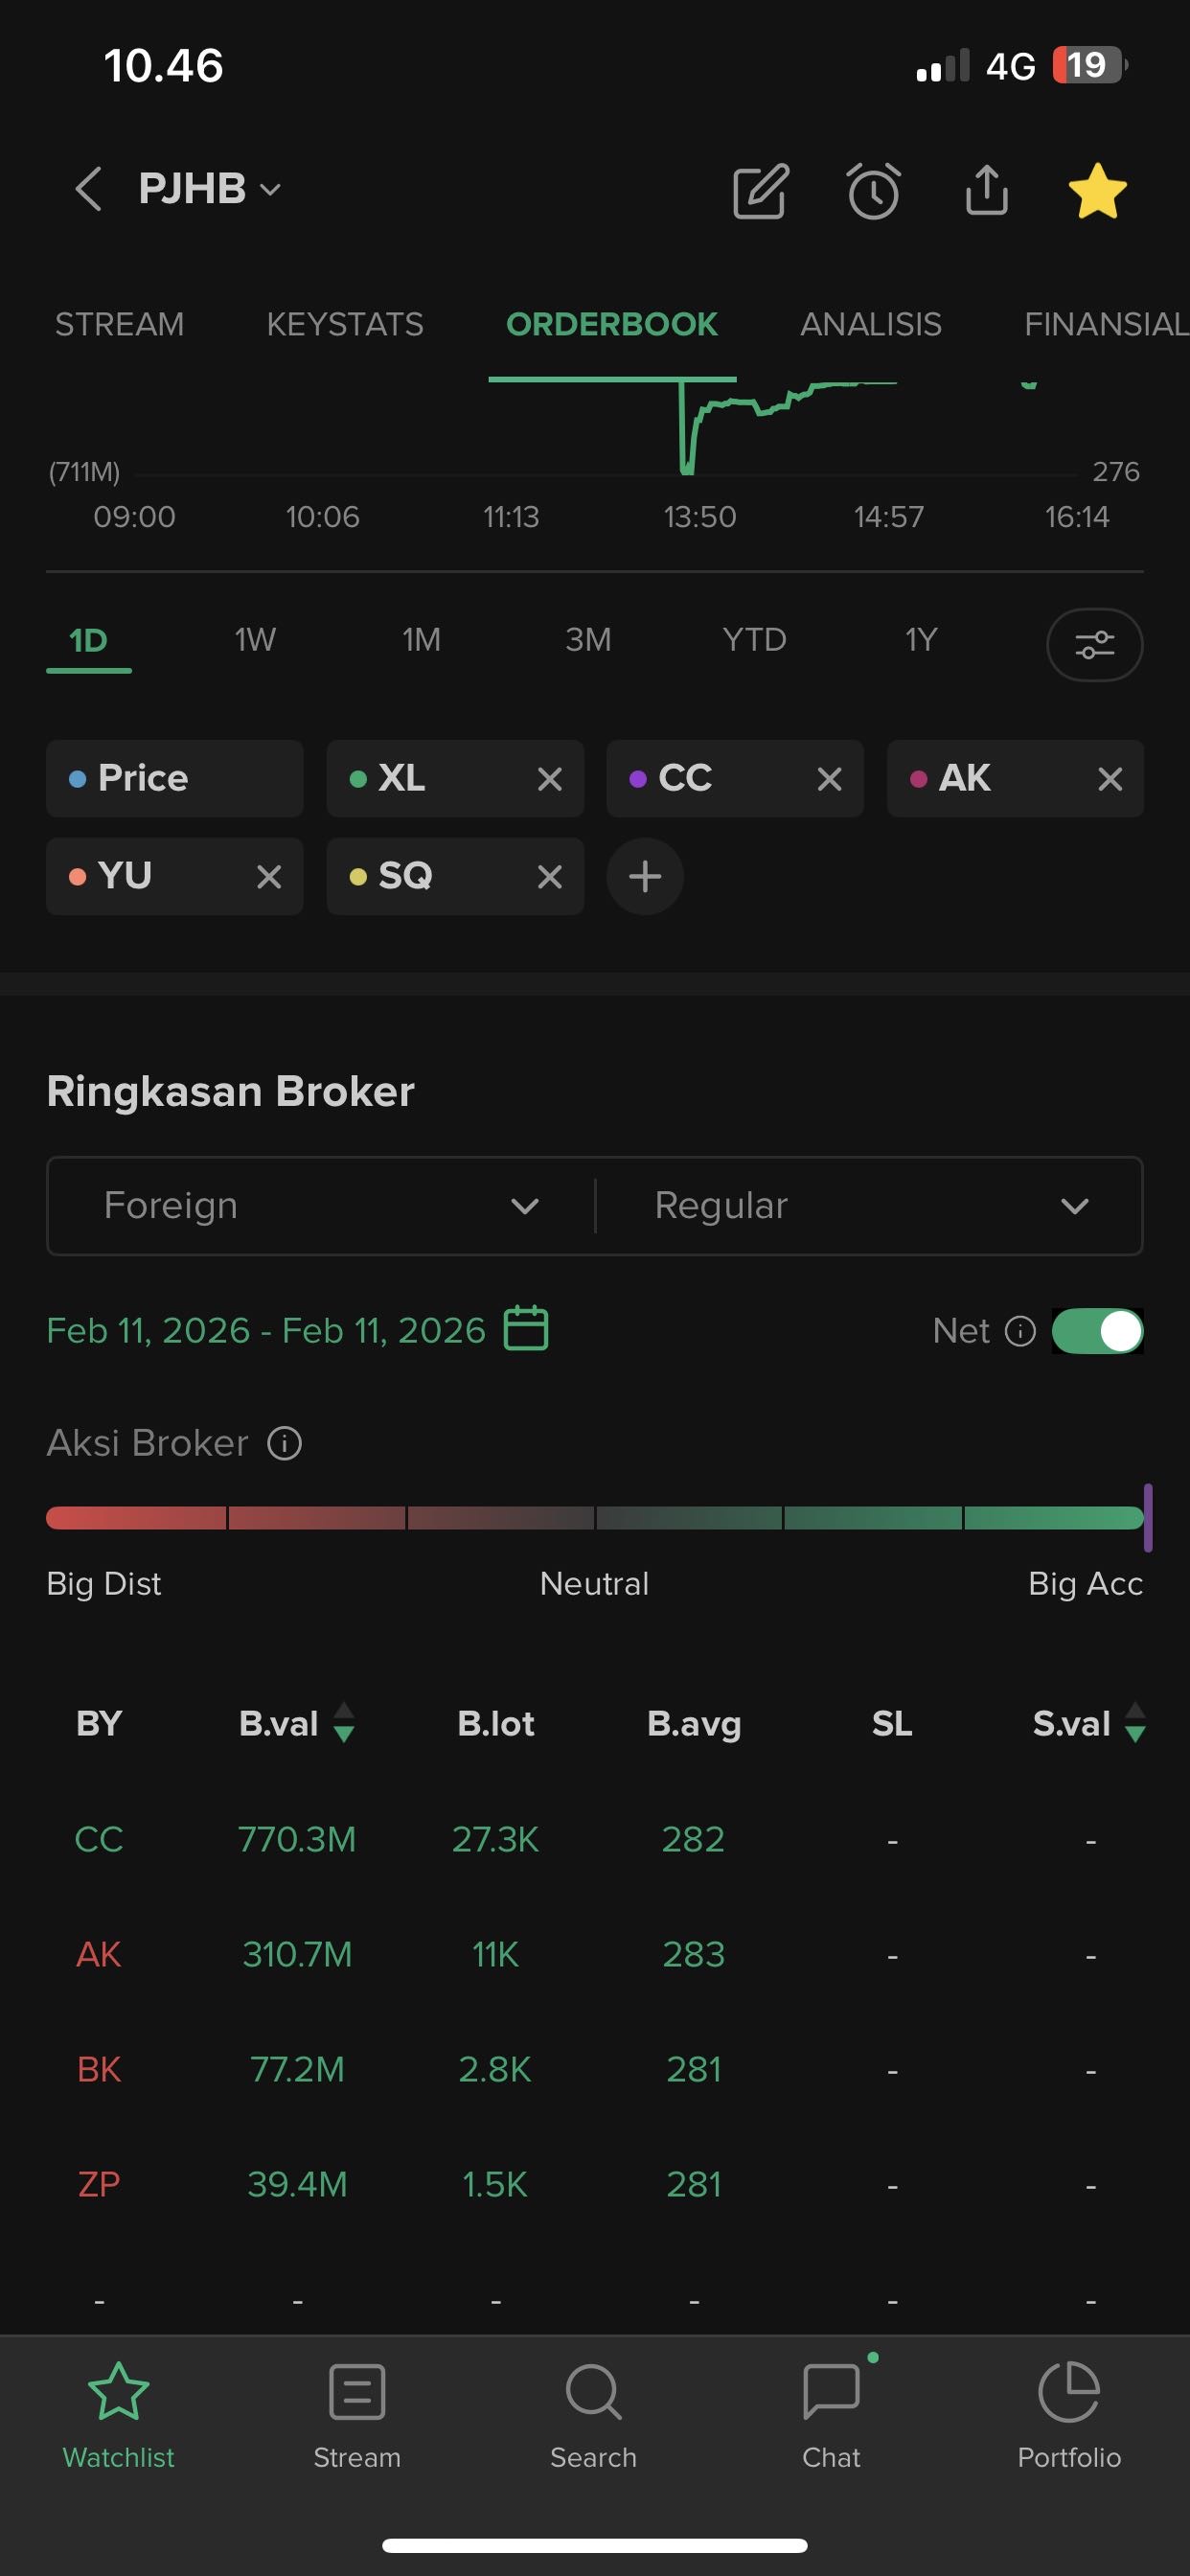Toggle the Net switch off
Viewport: 1190px width, 2576px height.
pos(1097,1331)
